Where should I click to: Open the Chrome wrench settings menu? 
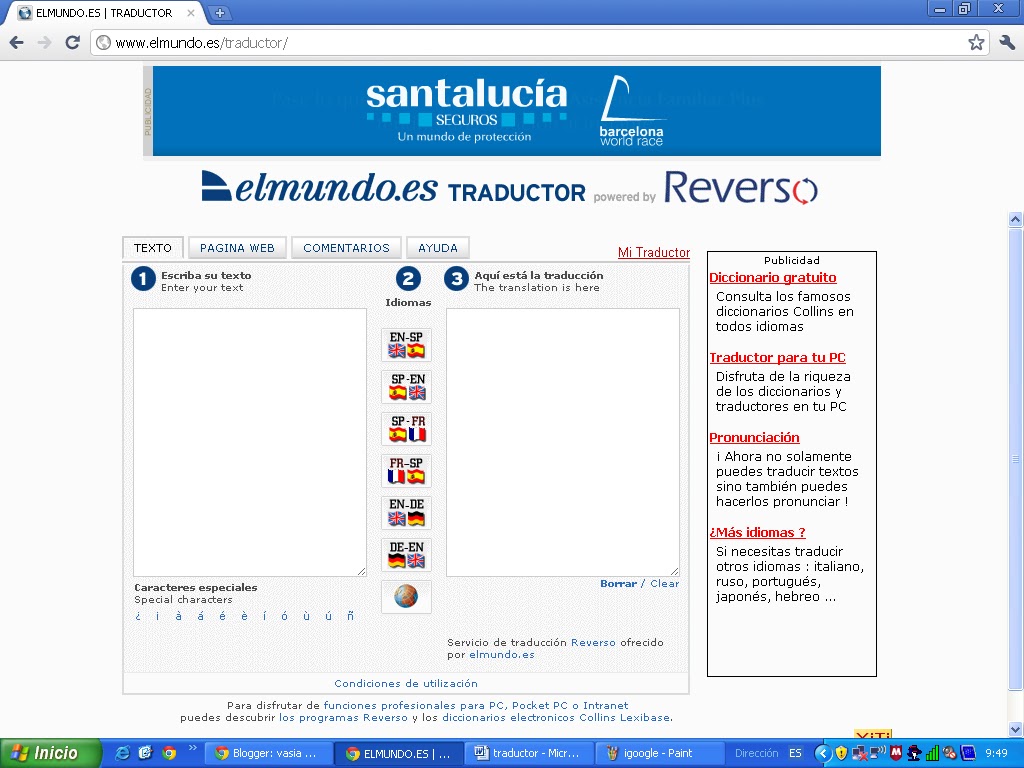pos(1007,42)
